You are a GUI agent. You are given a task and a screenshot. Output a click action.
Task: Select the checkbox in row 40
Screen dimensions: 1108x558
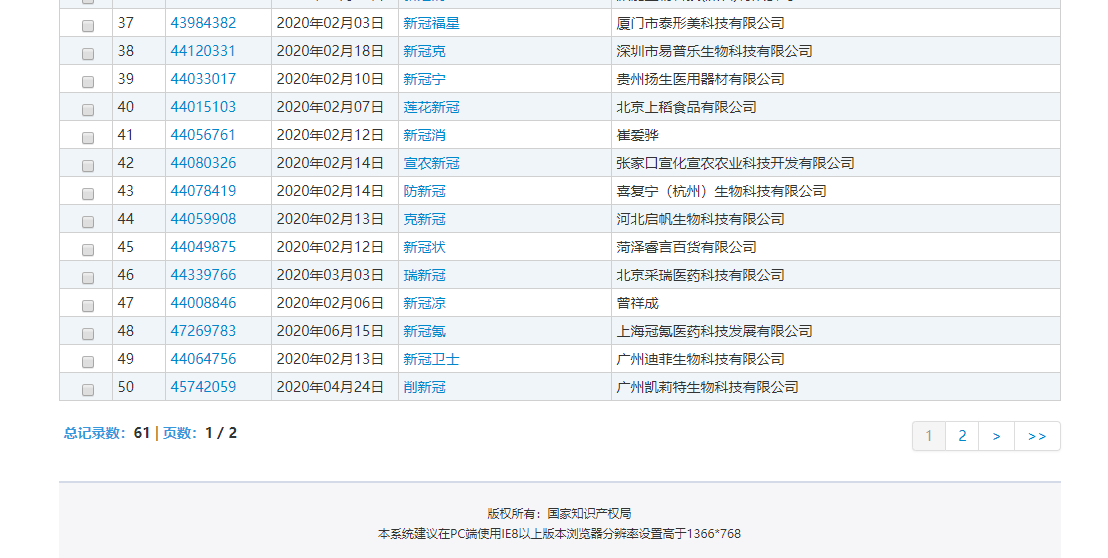[x=88, y=109]
